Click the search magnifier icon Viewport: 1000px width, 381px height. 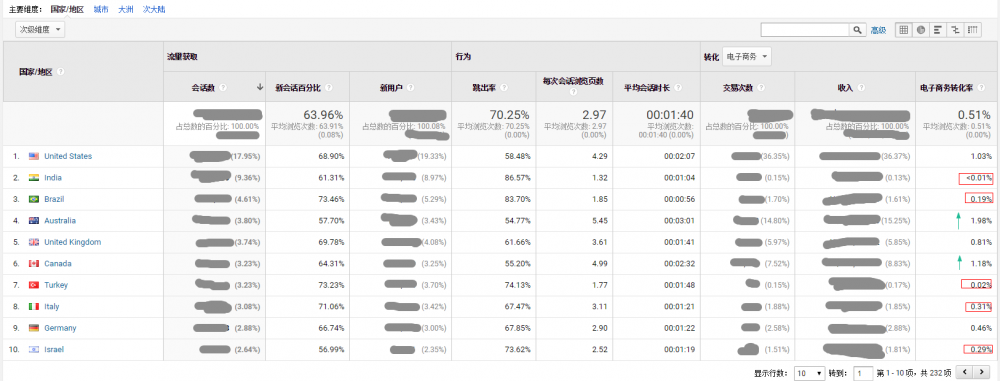pyautogui.click(x=858, y=30)
